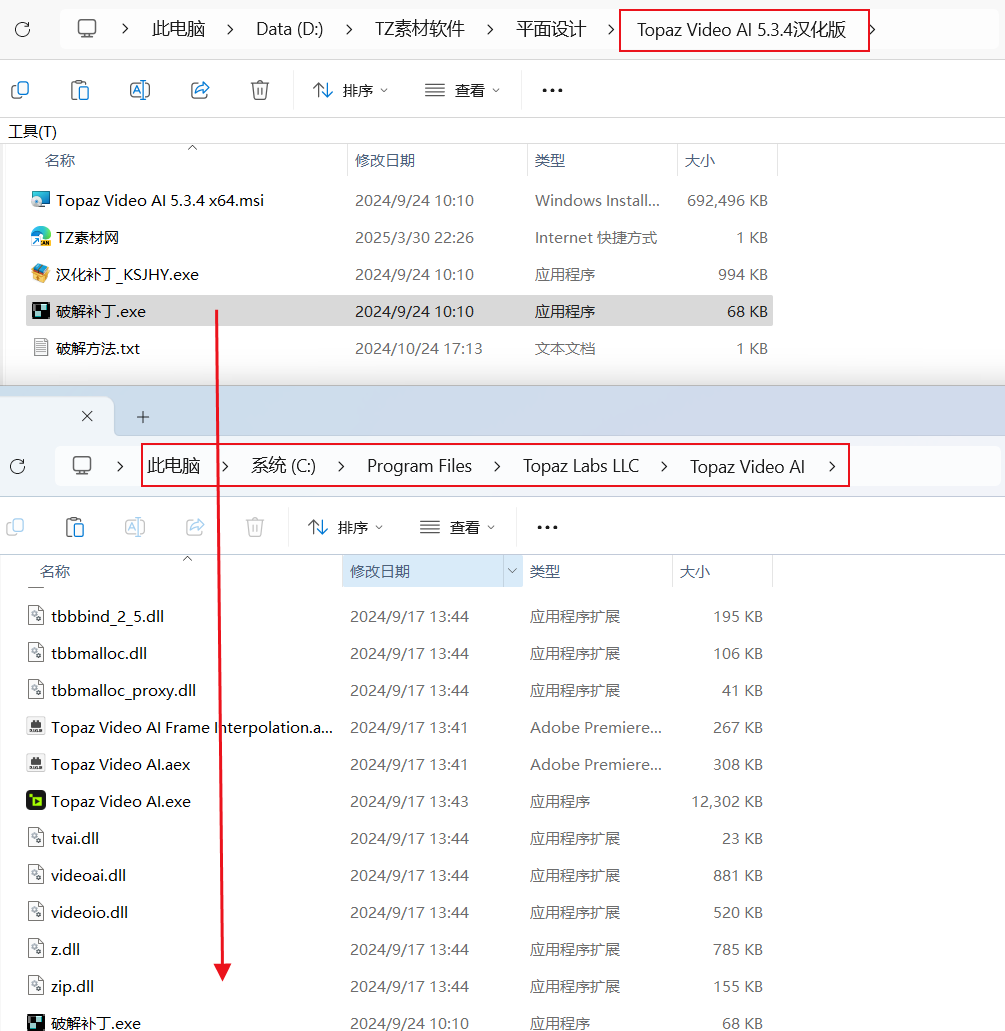
Task: Select the zip.dll file name
Action: [72, 986]
